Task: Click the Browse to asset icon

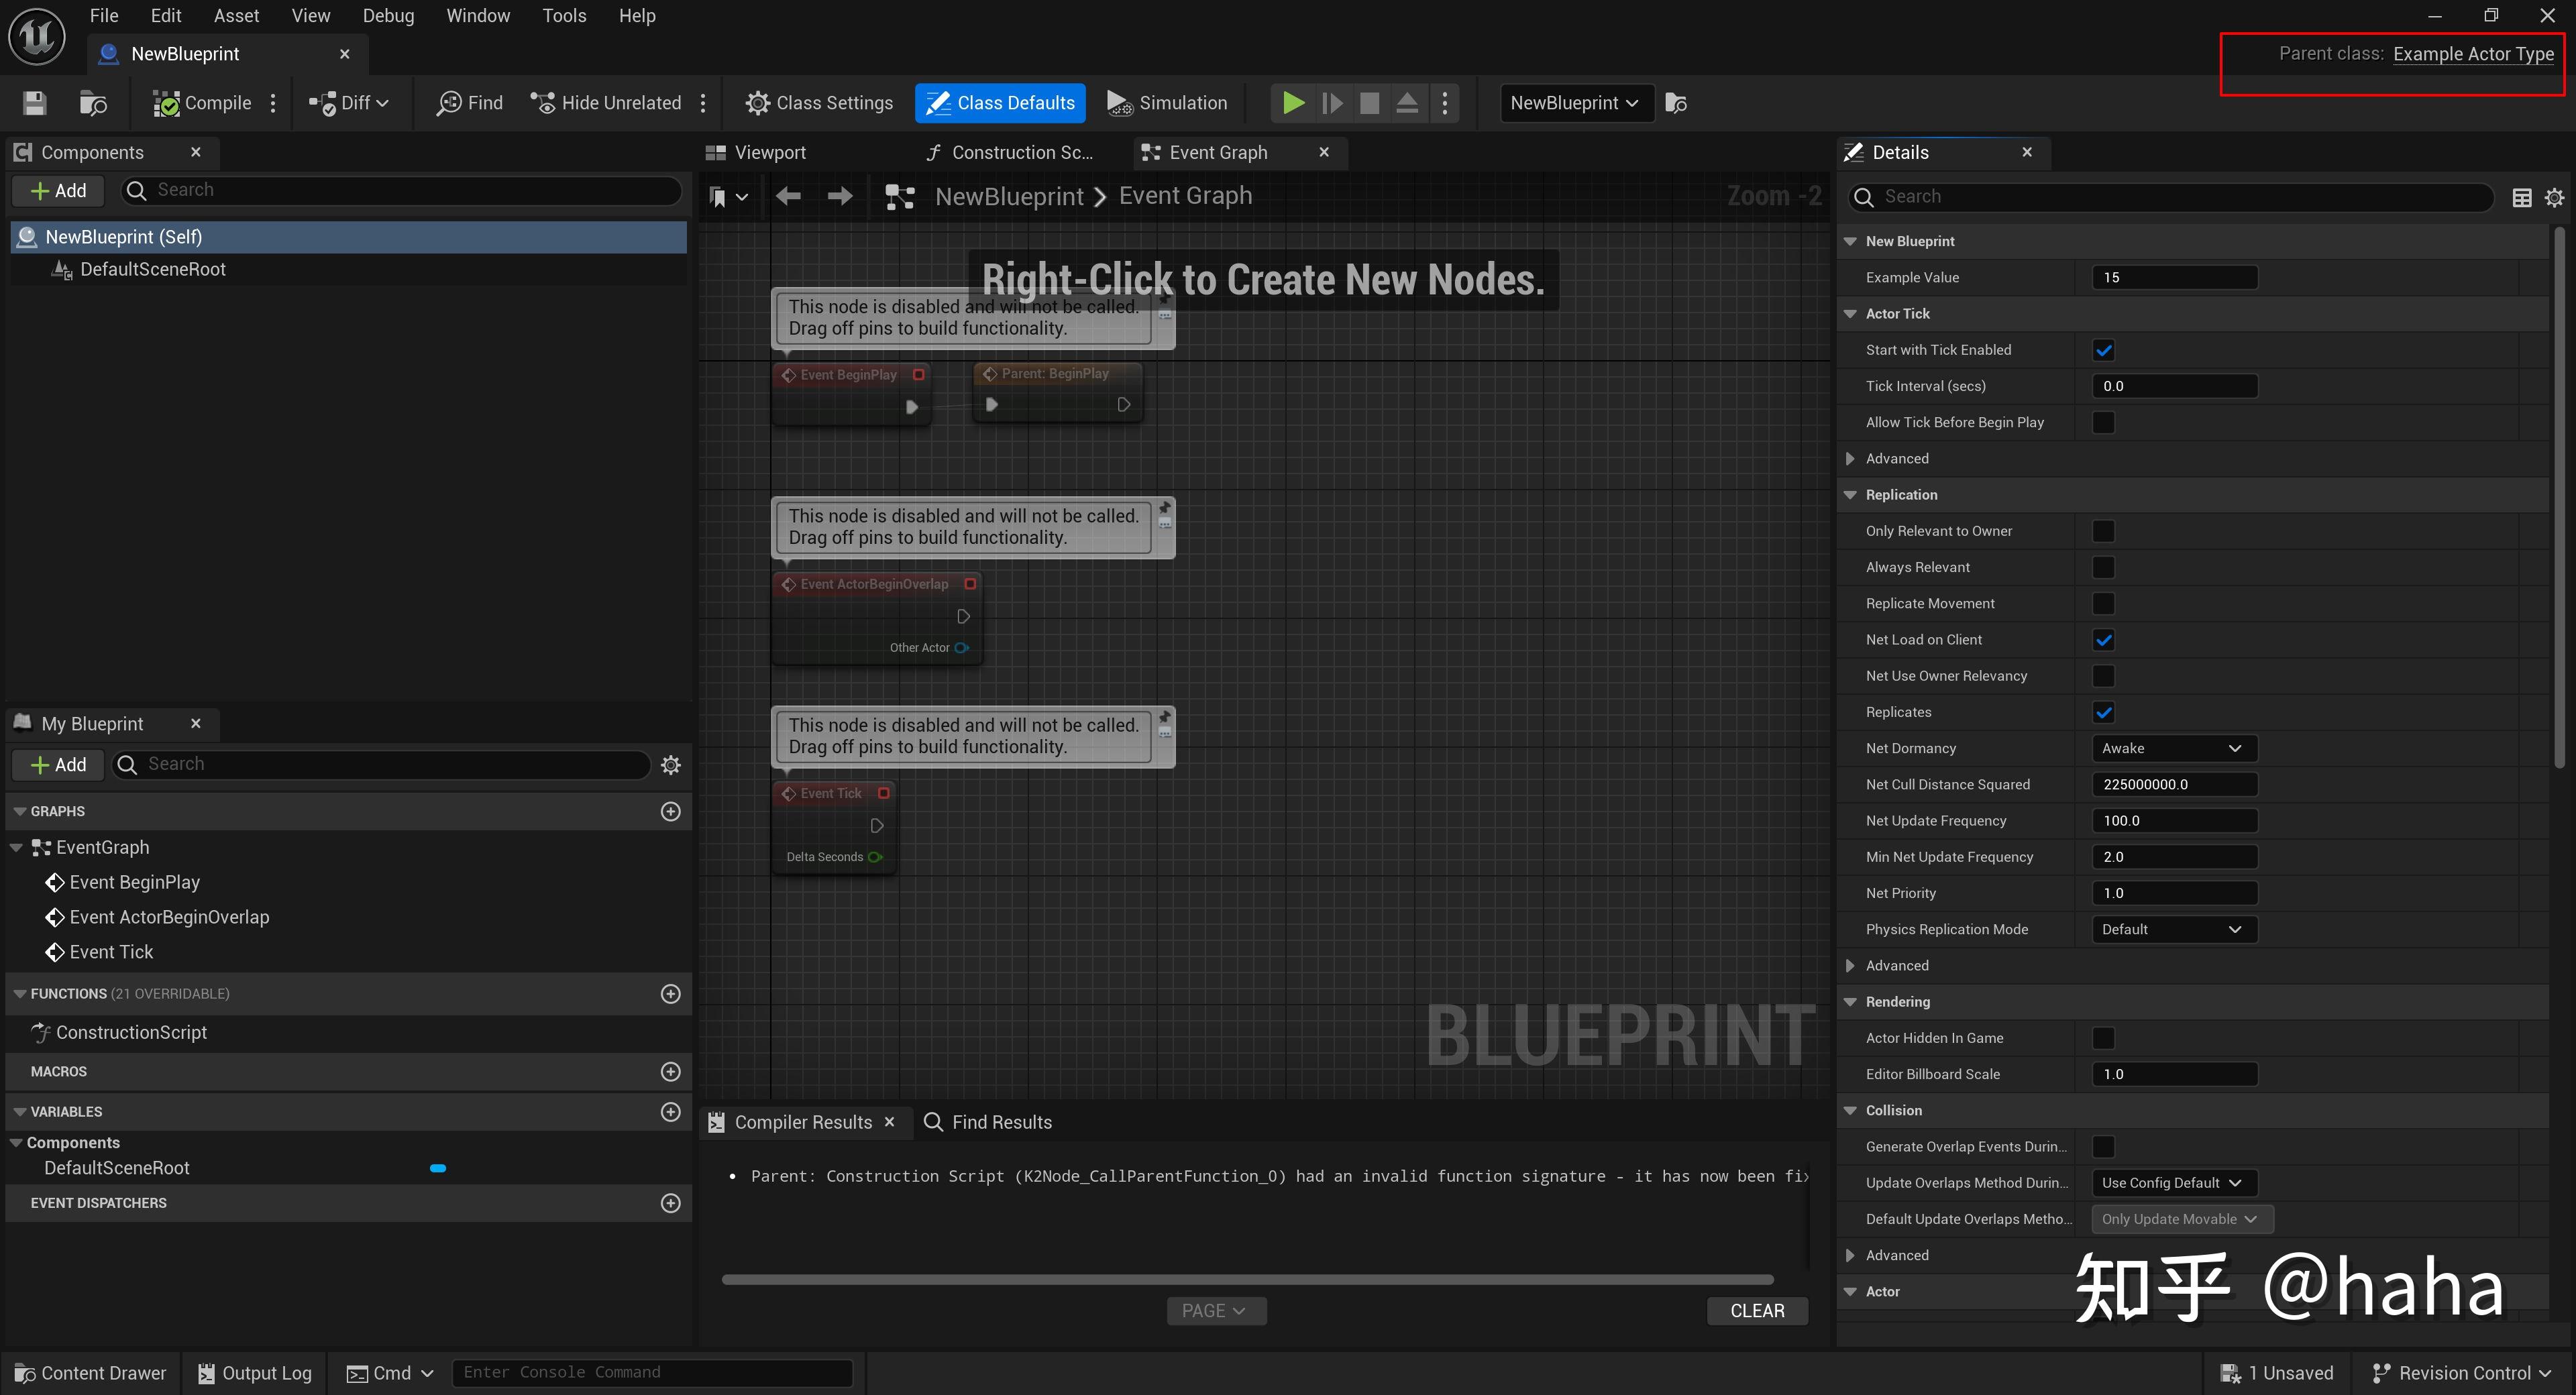Action: tap(93, 103)
